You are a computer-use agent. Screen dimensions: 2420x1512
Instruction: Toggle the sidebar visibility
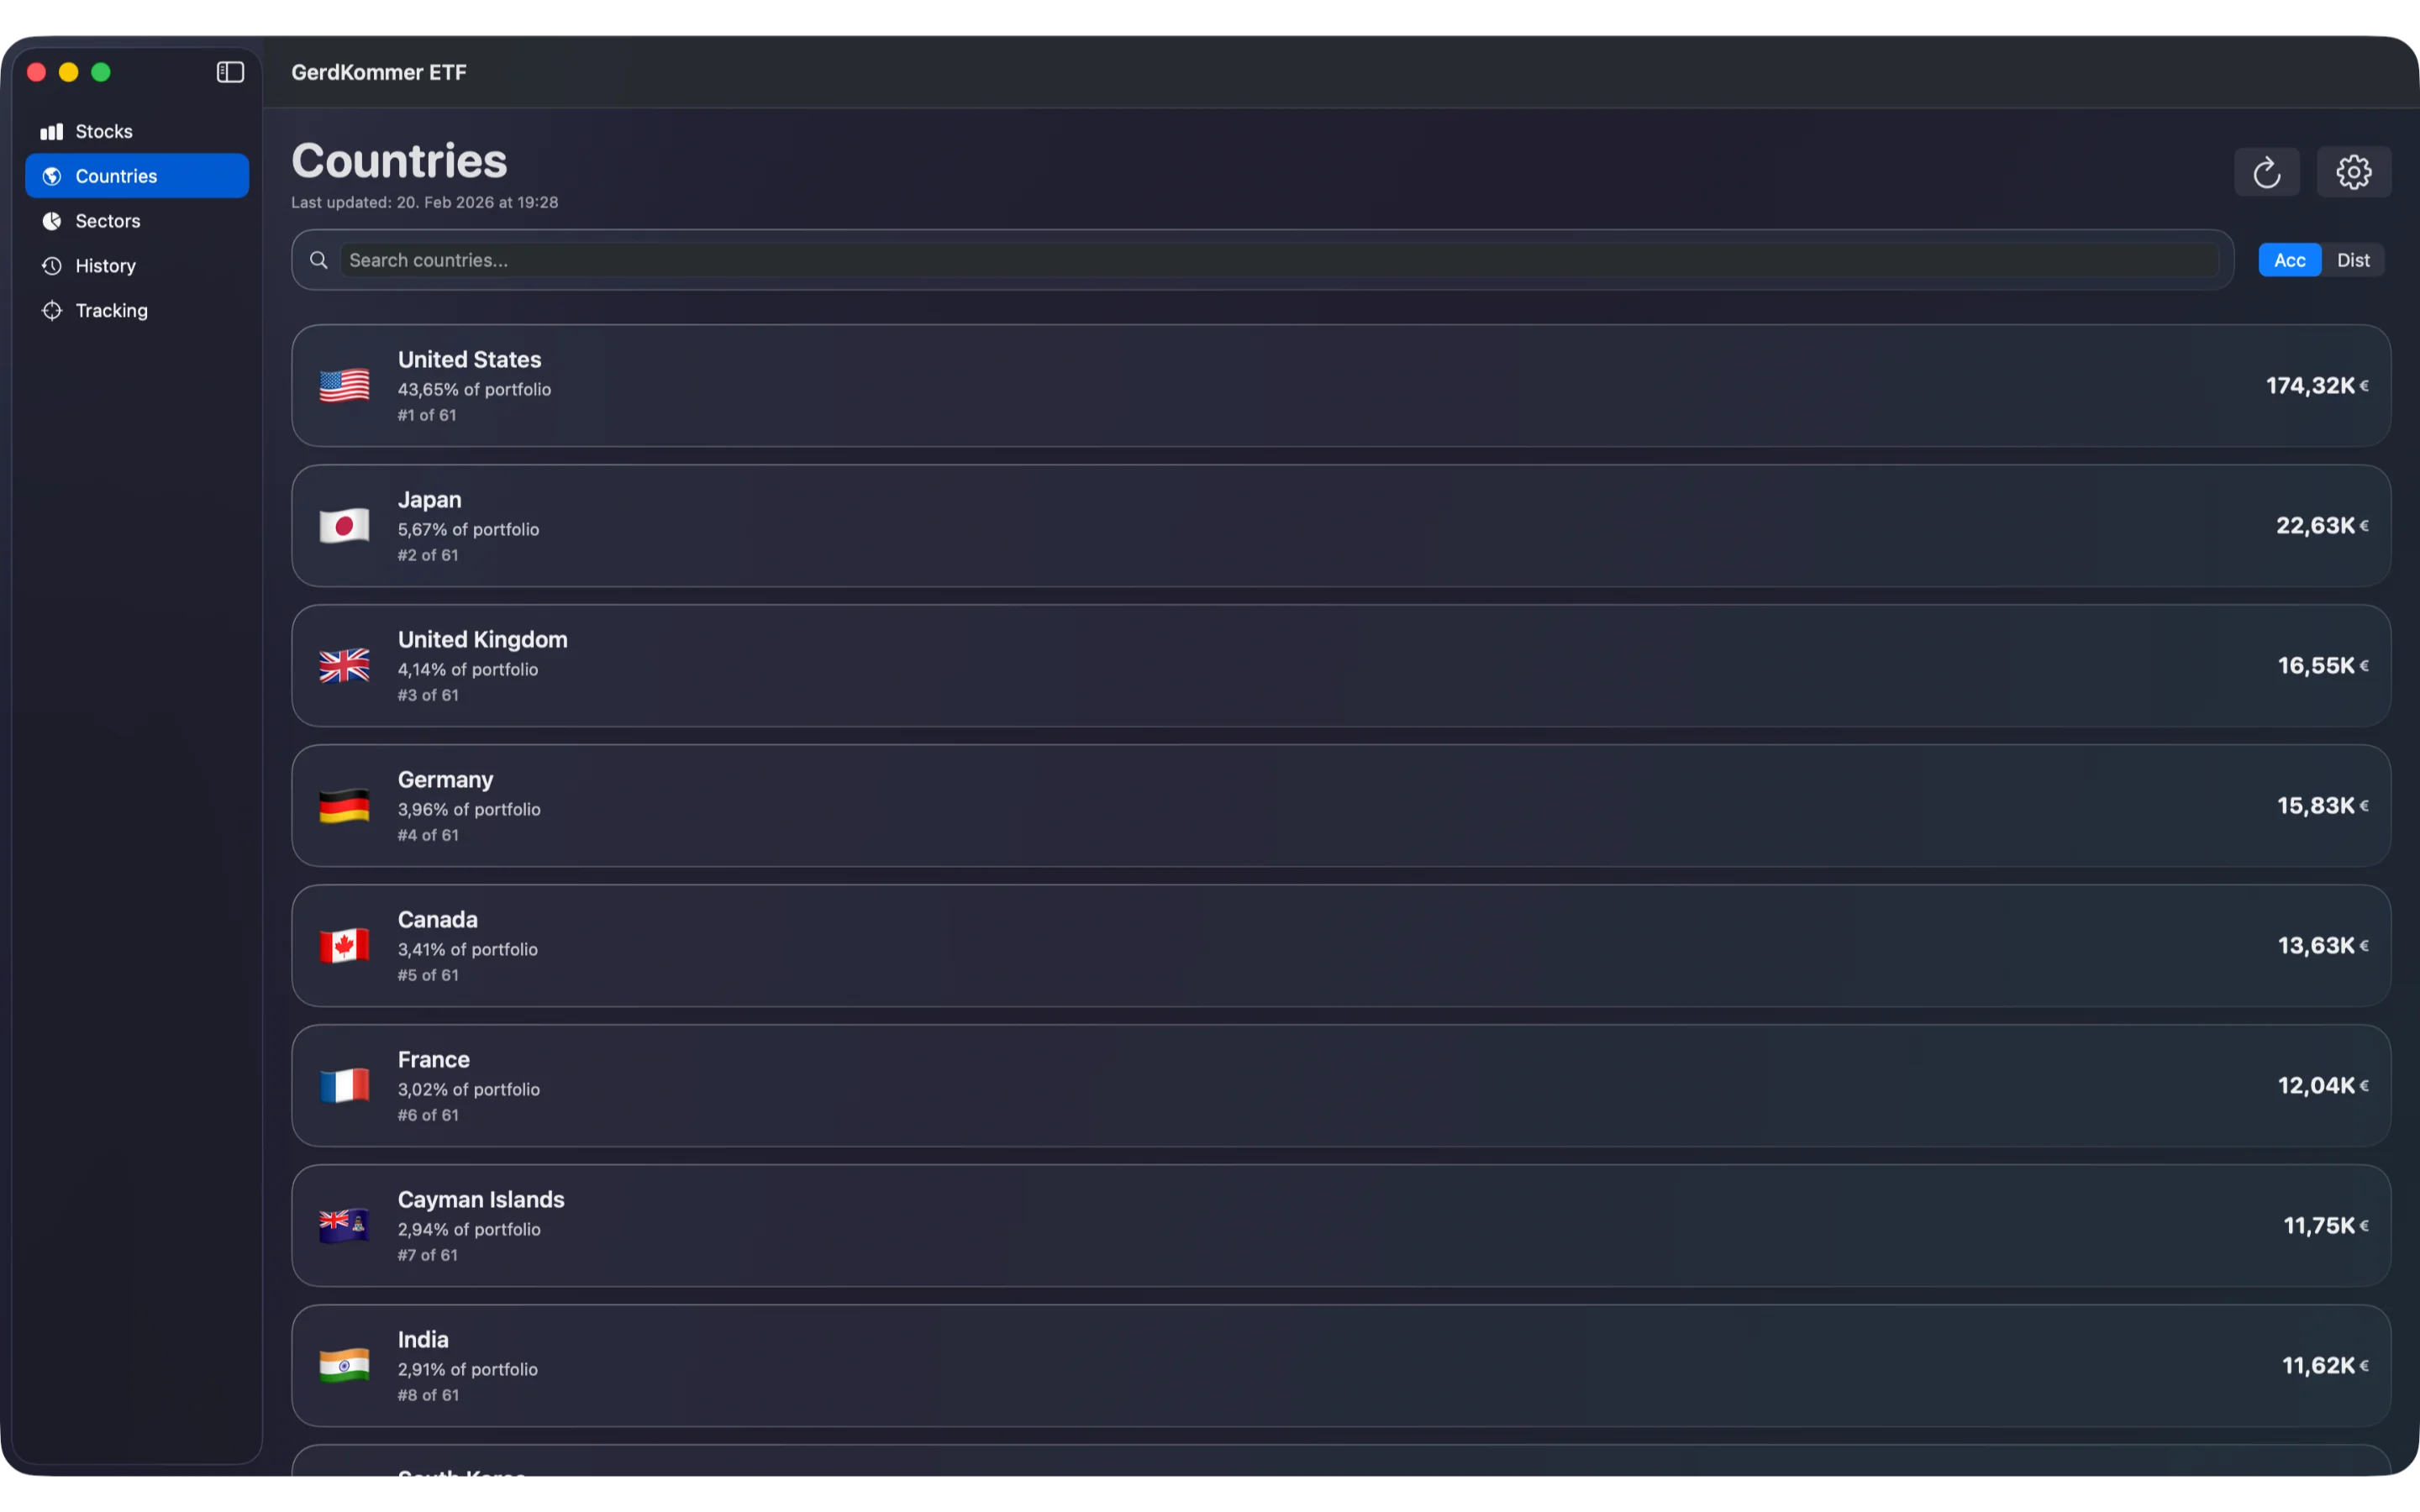click(229, 72)
